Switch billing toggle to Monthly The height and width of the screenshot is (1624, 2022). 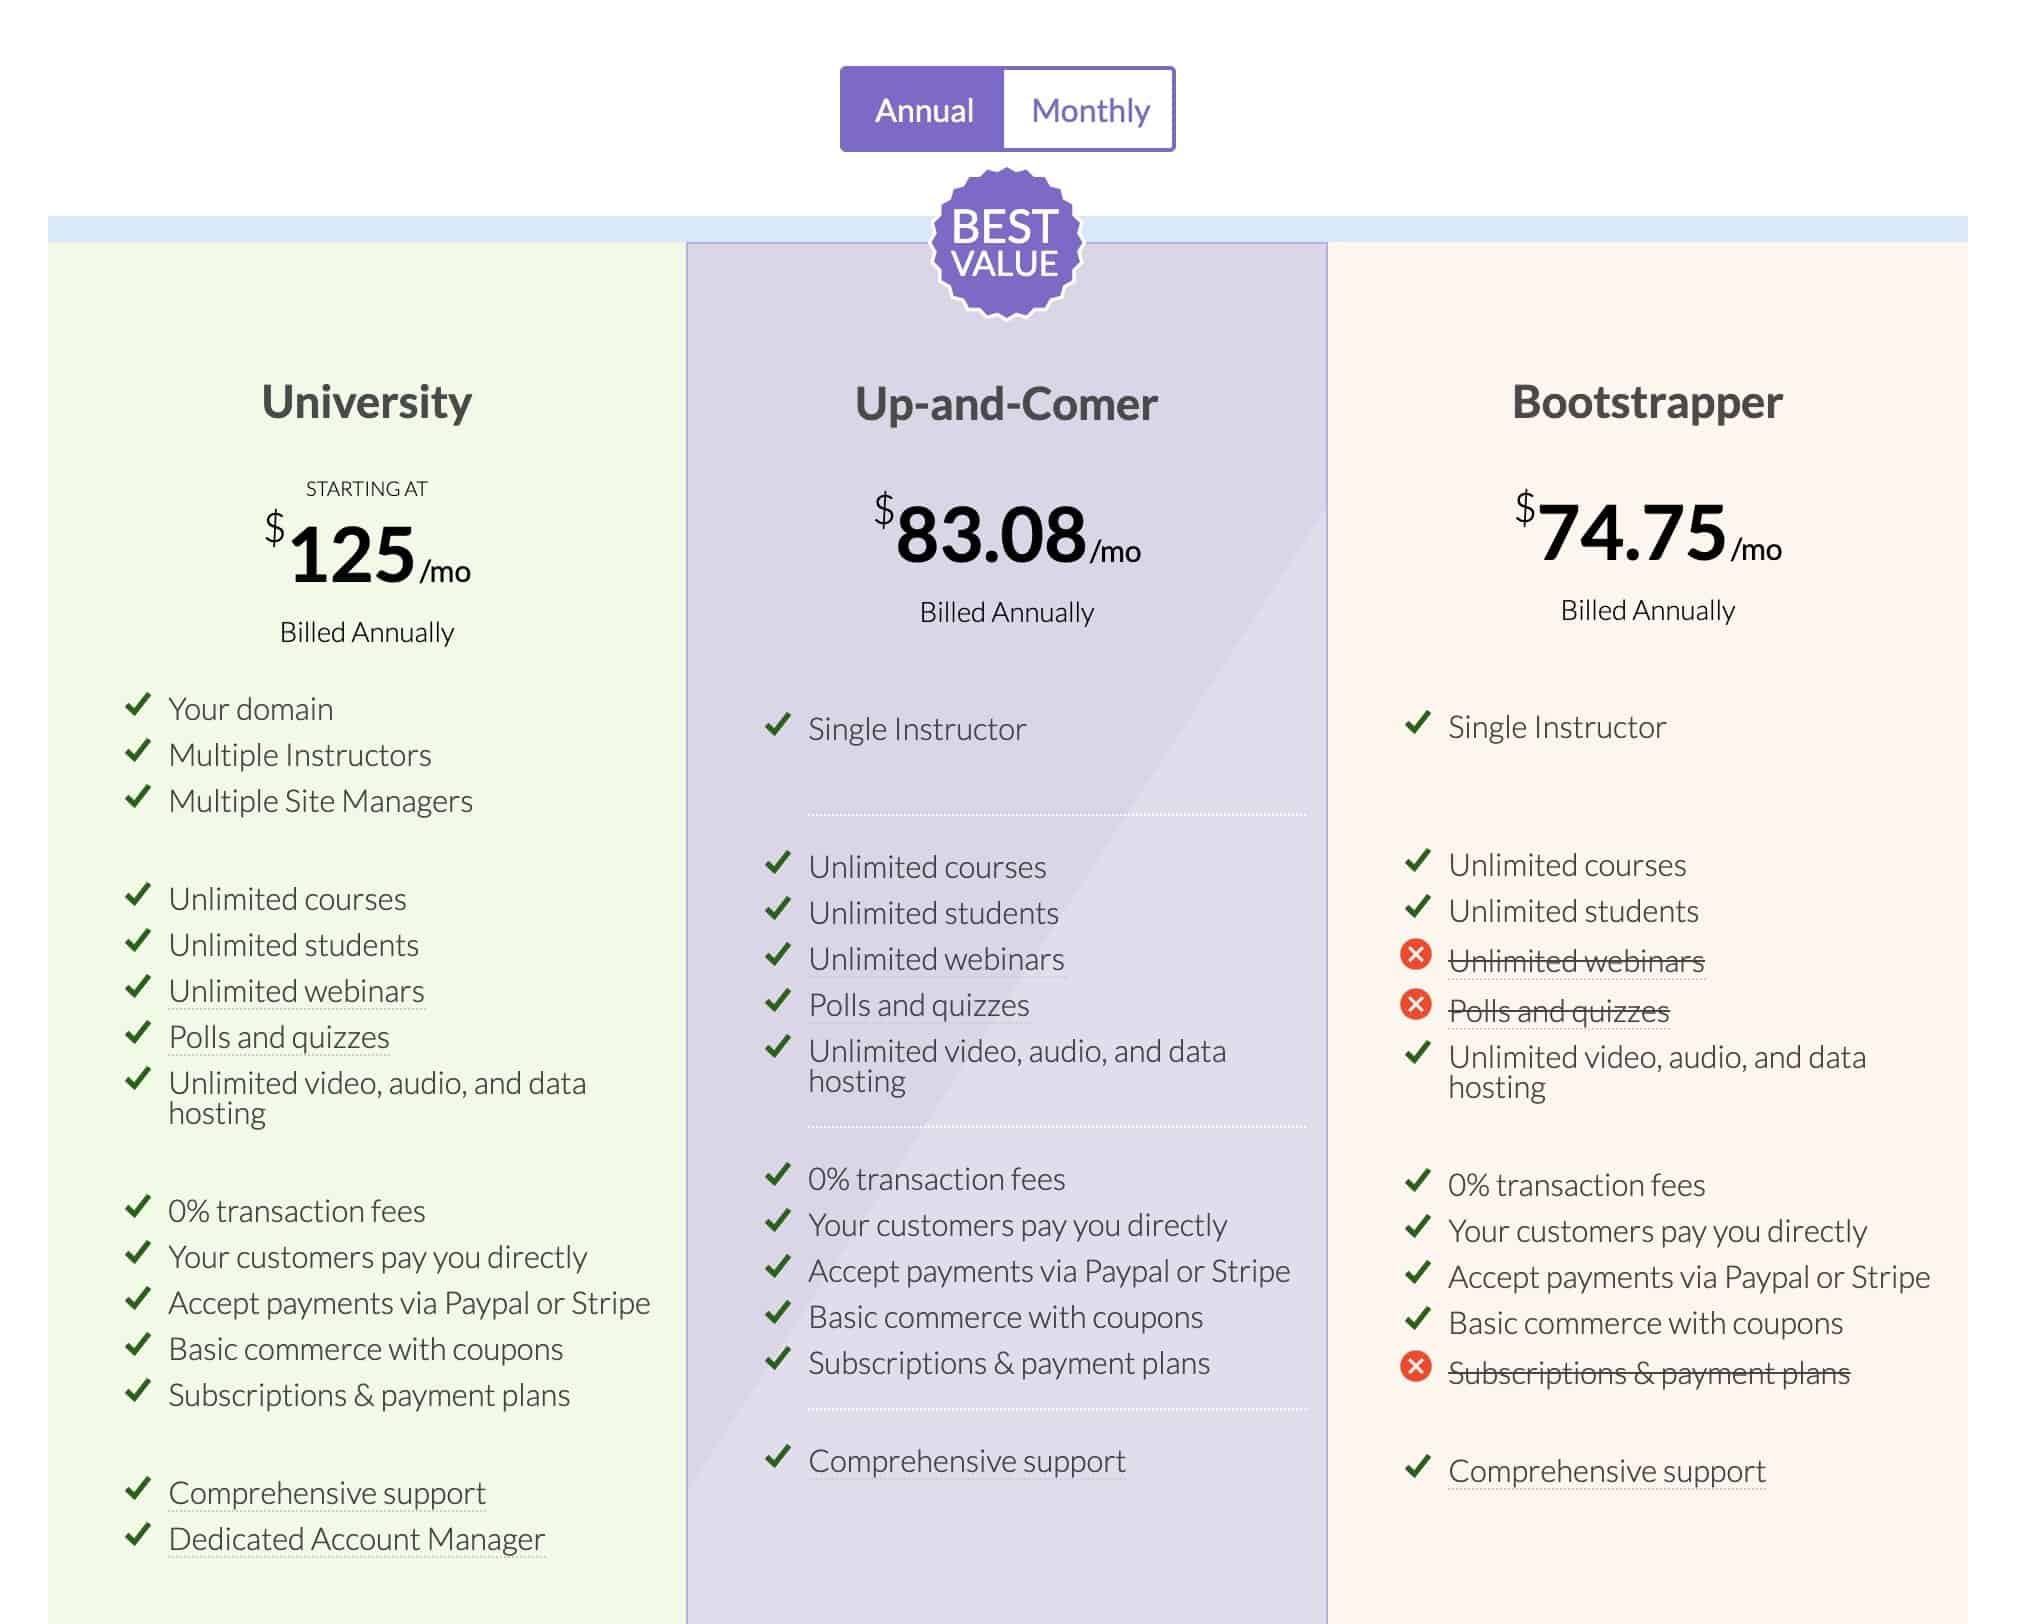(1089, 110)
